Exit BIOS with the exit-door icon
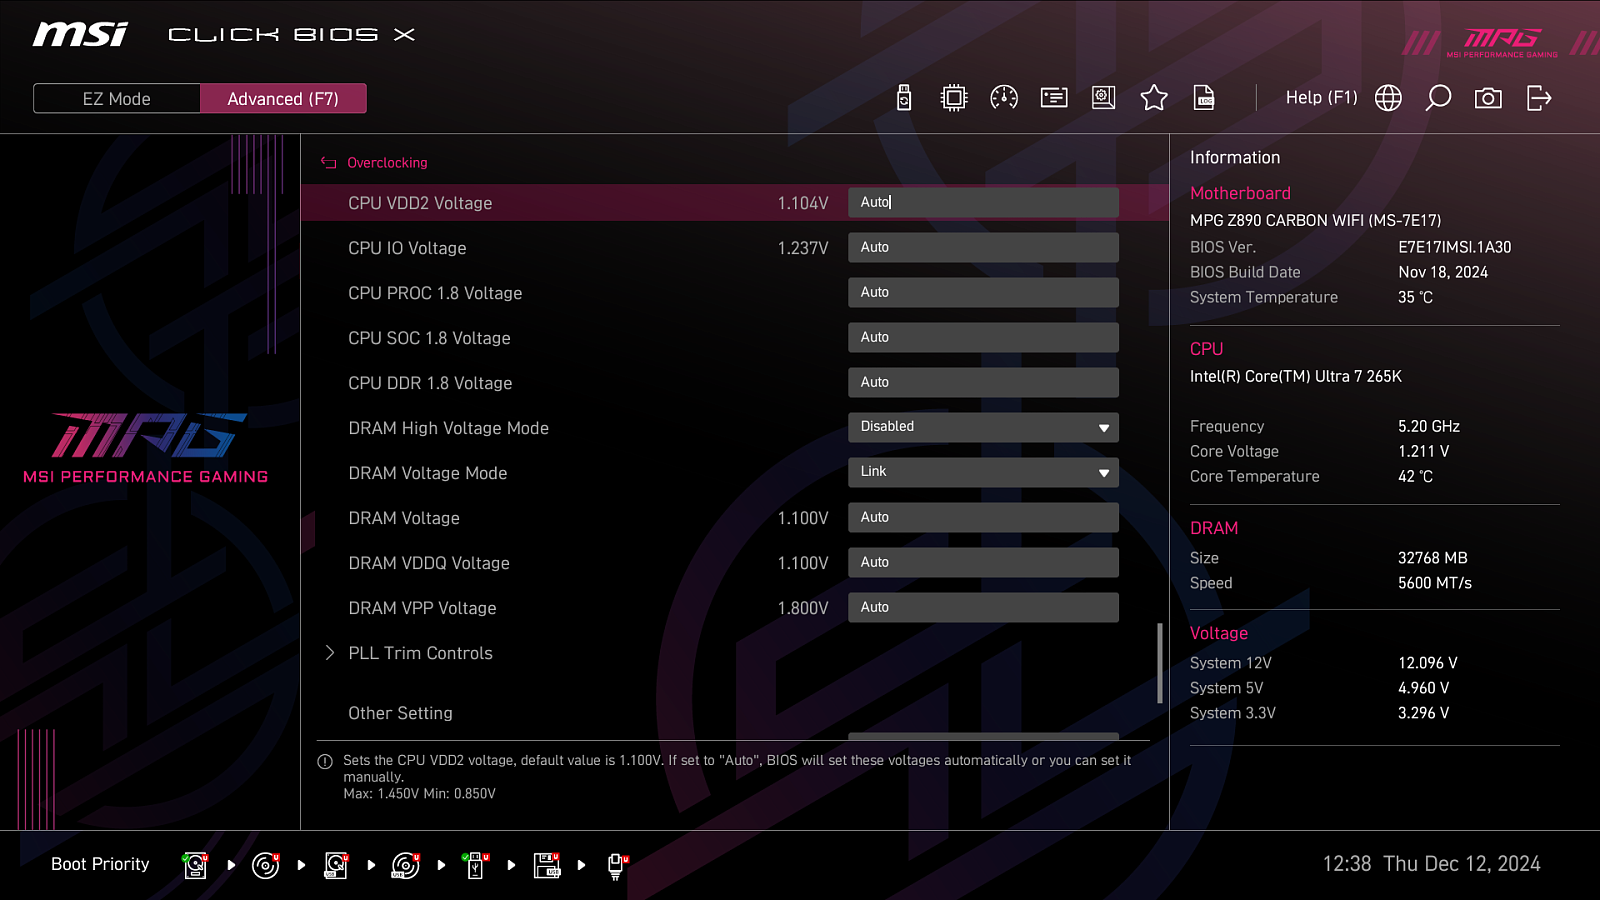This screenshot has height=900, width=1600. [x=1539, y=98]
